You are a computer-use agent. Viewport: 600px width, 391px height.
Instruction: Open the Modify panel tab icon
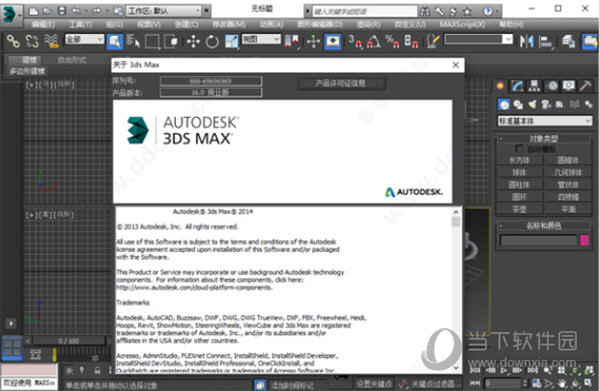(x=517, y=86)
